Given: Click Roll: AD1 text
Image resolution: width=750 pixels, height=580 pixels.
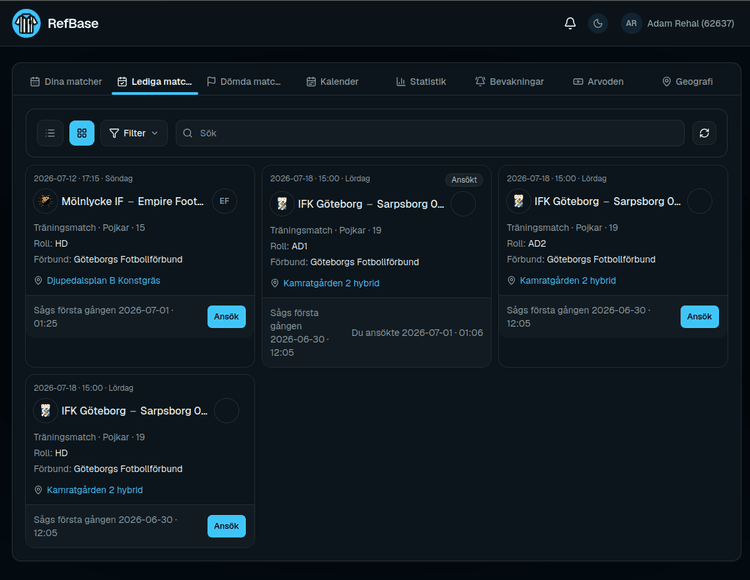Looking at the screenshot, I should [x=289, y=246].
